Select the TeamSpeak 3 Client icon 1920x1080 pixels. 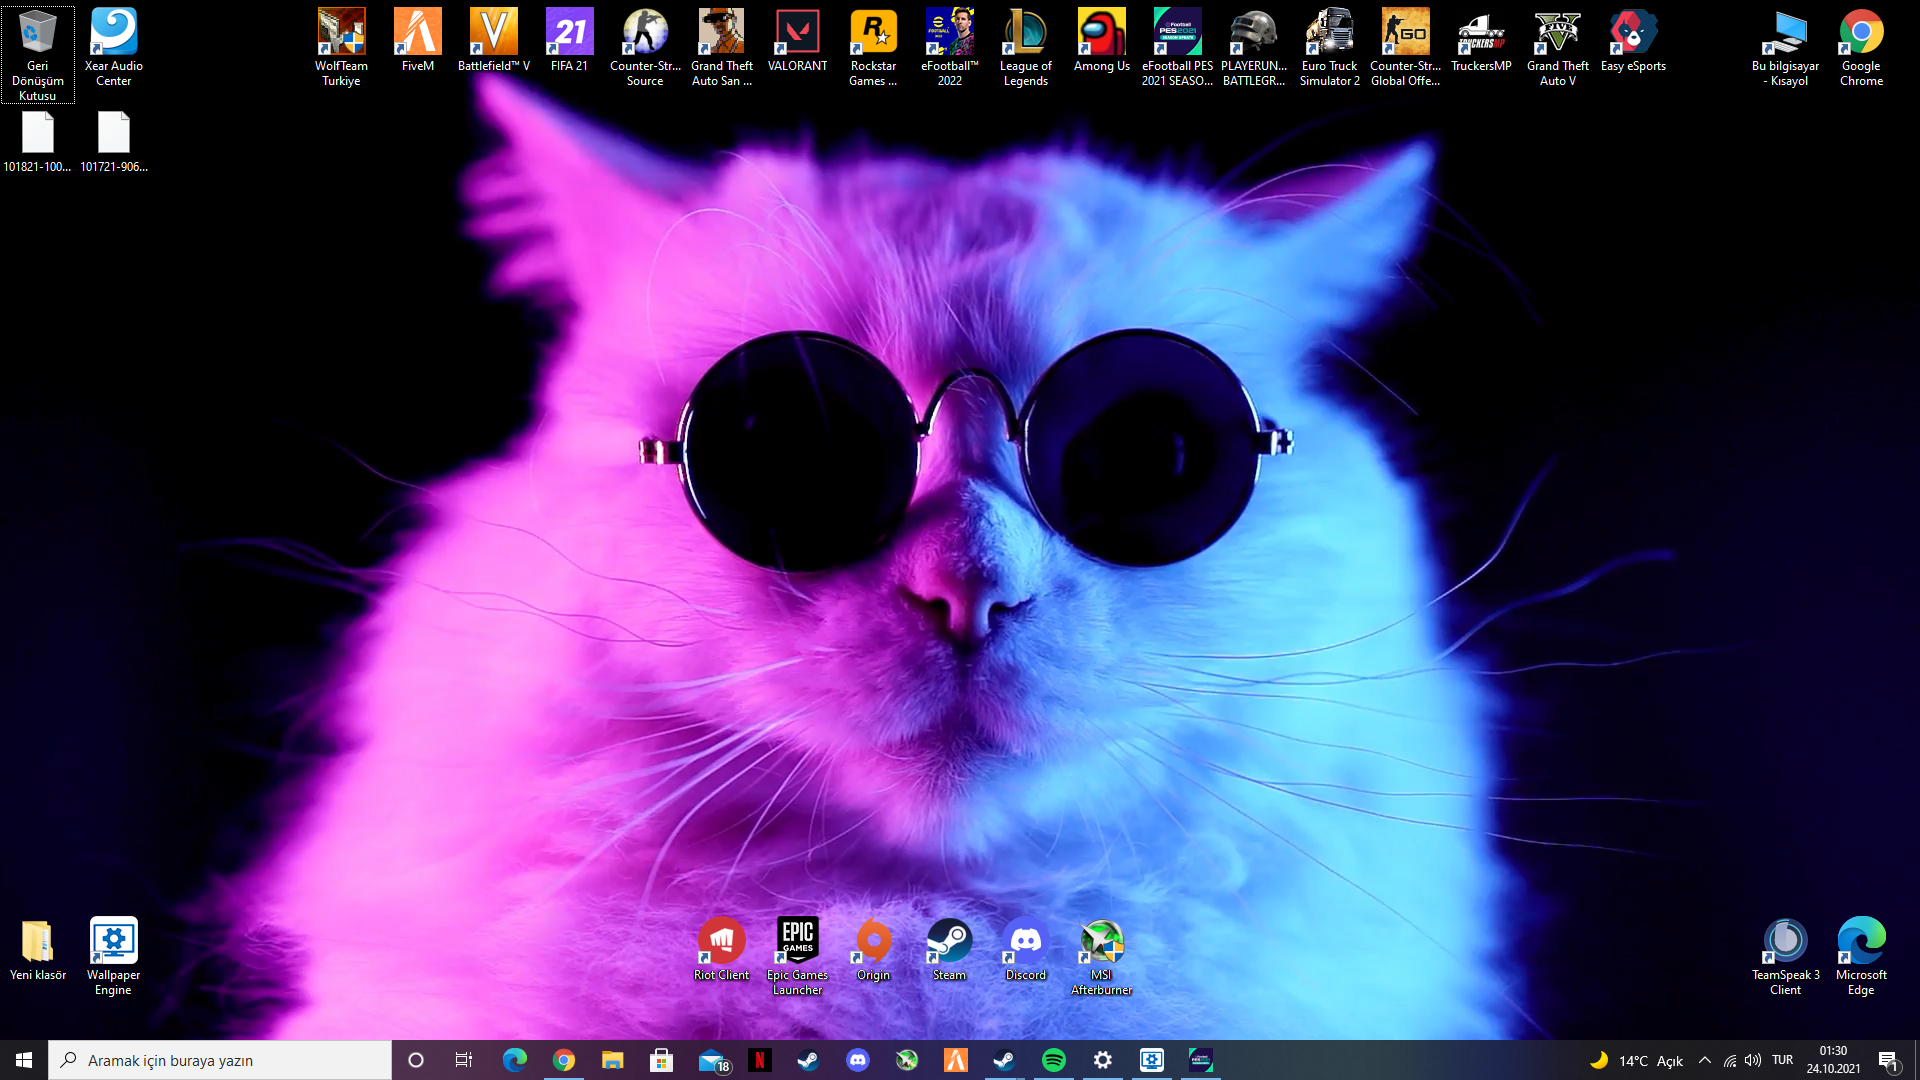1785,956
